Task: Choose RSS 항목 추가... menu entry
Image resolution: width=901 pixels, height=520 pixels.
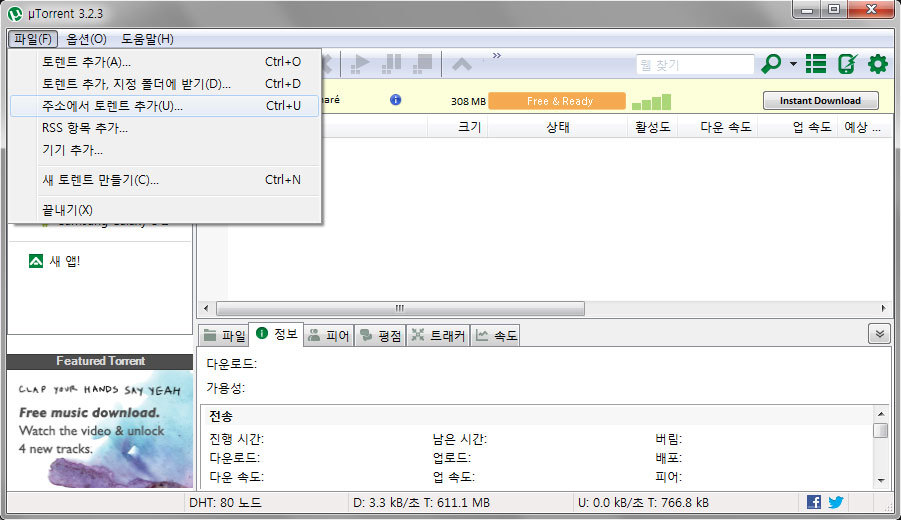Action: (x=165, y=128)
